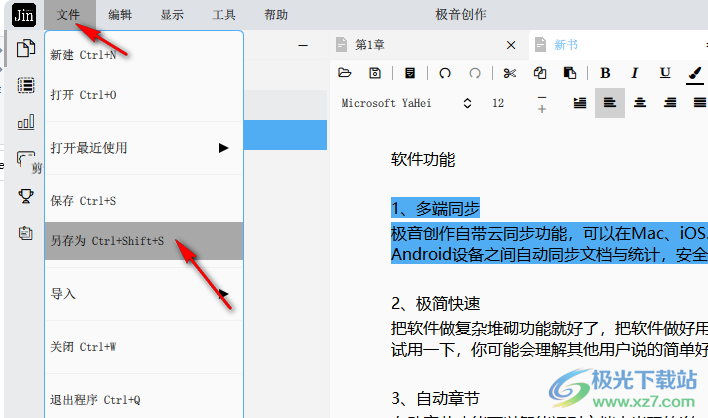
Task: Select center text alignment
Action: (640, 103)
